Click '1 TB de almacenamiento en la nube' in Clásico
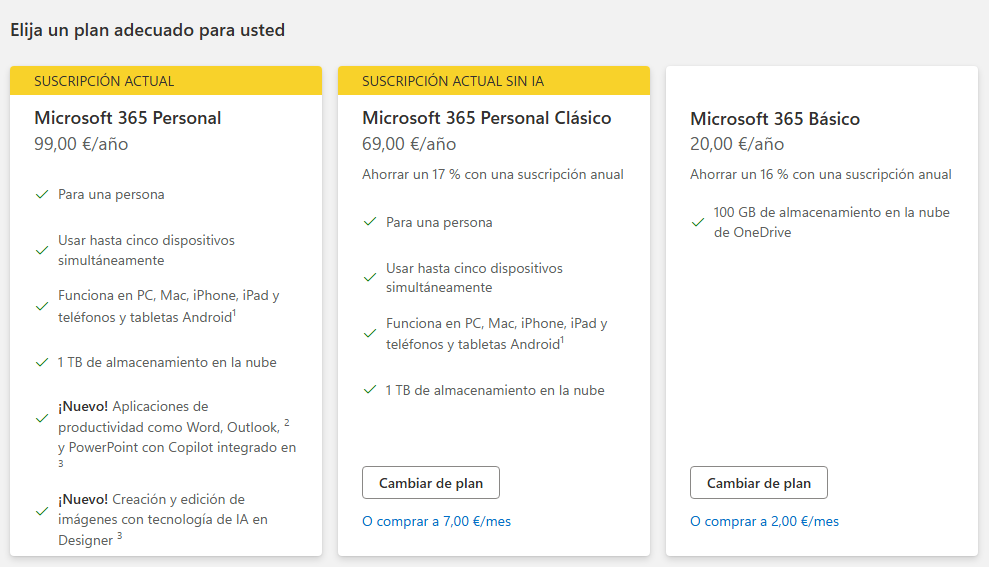This screenshot has height=567, width=989. (495, 390)
